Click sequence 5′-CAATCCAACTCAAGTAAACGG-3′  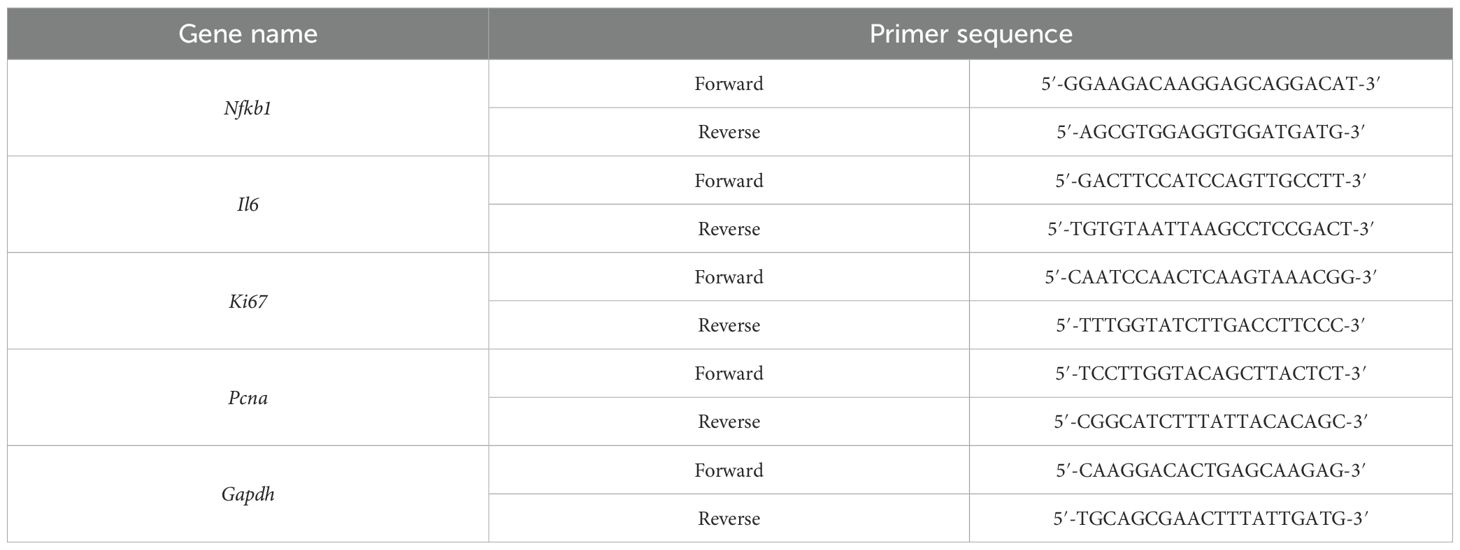tap(1206, 277)
